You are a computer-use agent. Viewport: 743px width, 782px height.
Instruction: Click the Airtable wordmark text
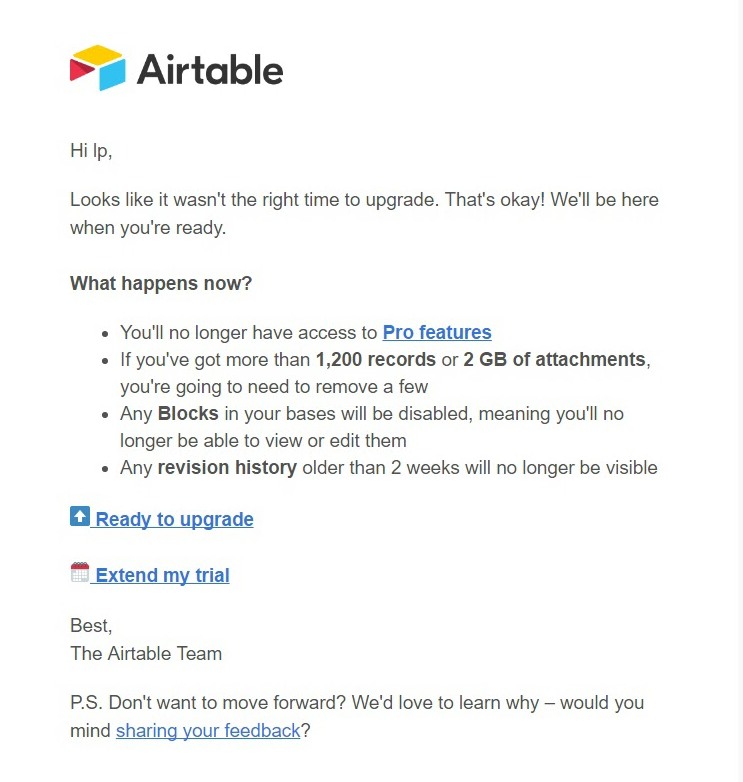tap(210, 70)
